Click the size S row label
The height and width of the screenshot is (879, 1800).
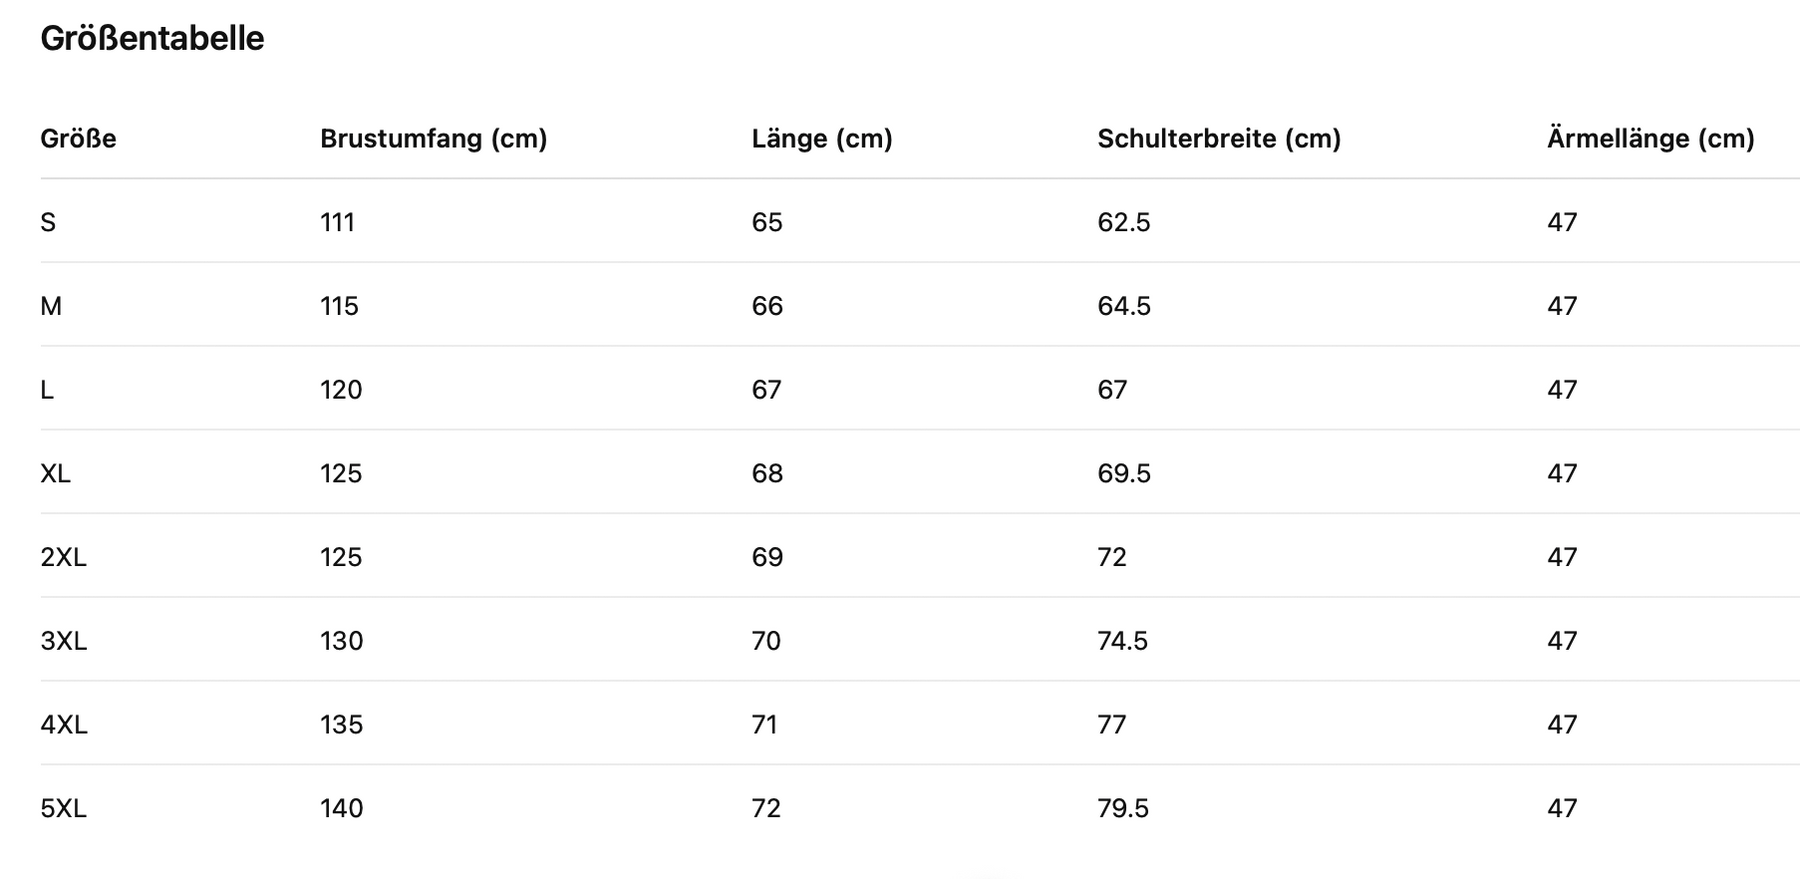tap(48, 222)
